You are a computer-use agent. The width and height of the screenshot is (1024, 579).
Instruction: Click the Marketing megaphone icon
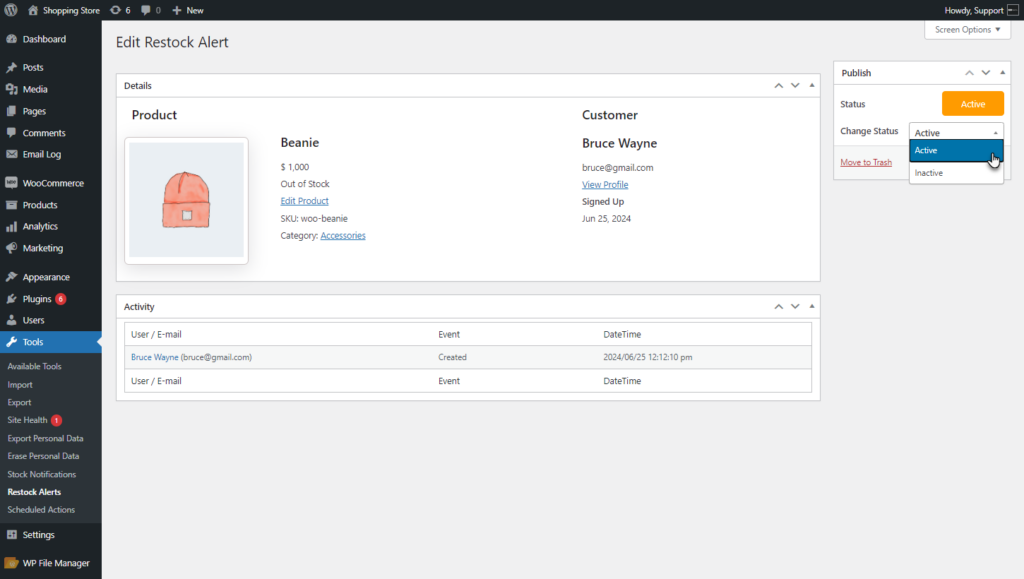(x=12, y=248)
